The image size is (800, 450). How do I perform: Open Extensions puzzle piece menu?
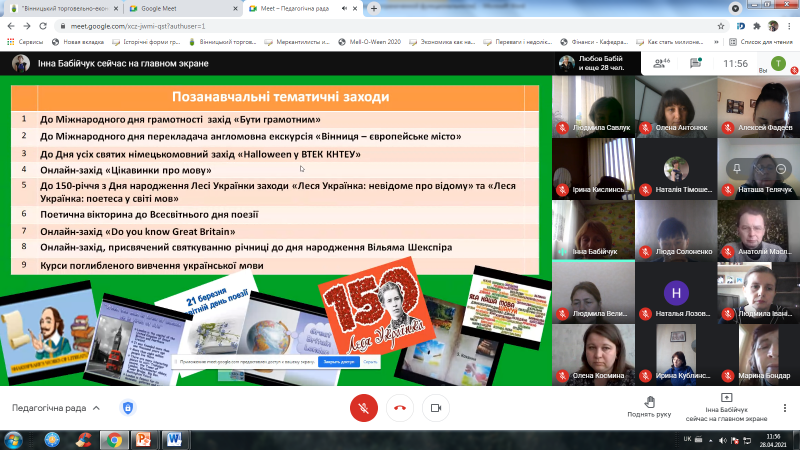757,26
